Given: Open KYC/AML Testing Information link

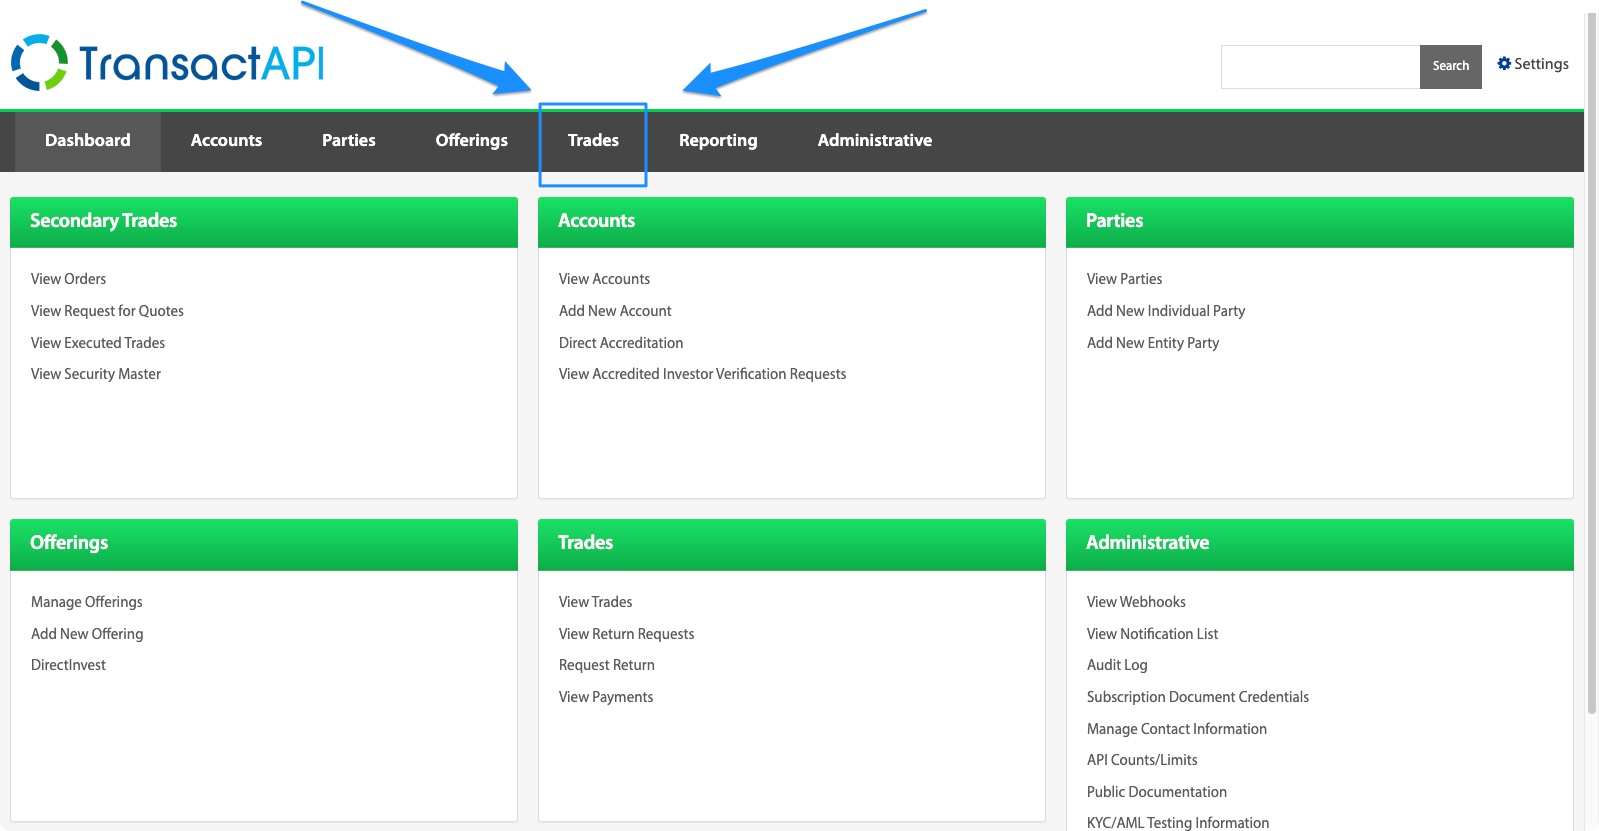Looking at the screenshot, I should coord(1178,823).
